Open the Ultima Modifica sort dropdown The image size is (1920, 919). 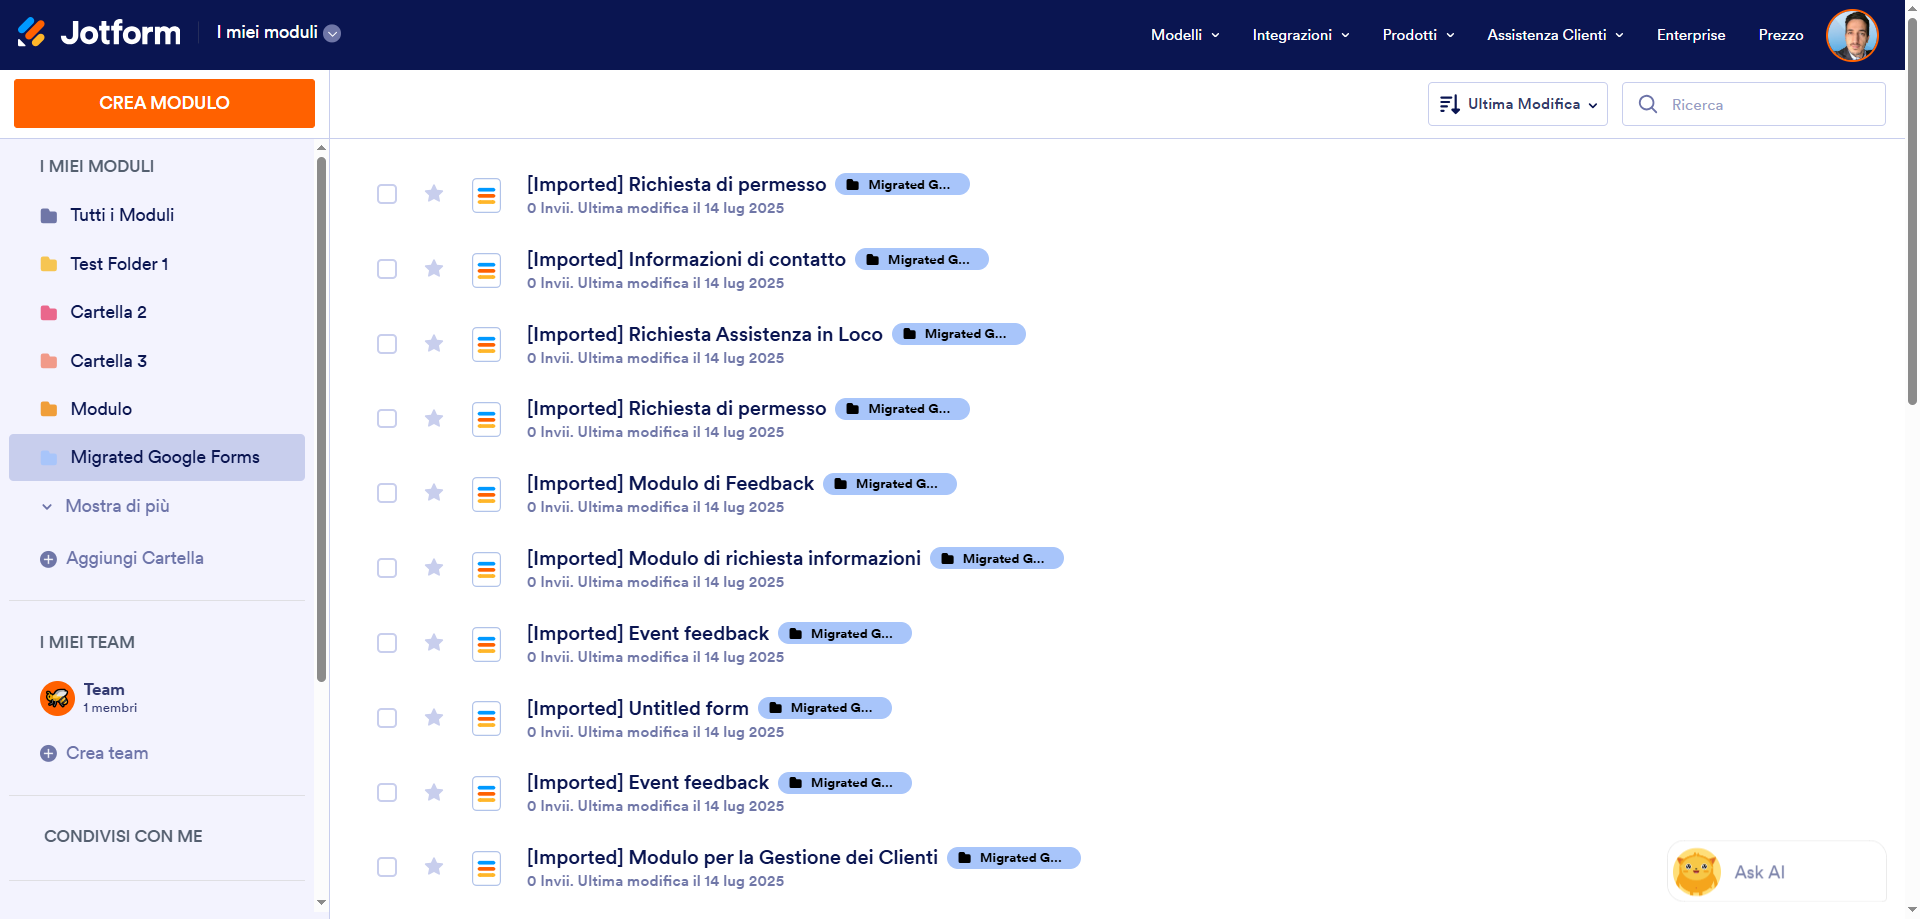(1518, 104)
